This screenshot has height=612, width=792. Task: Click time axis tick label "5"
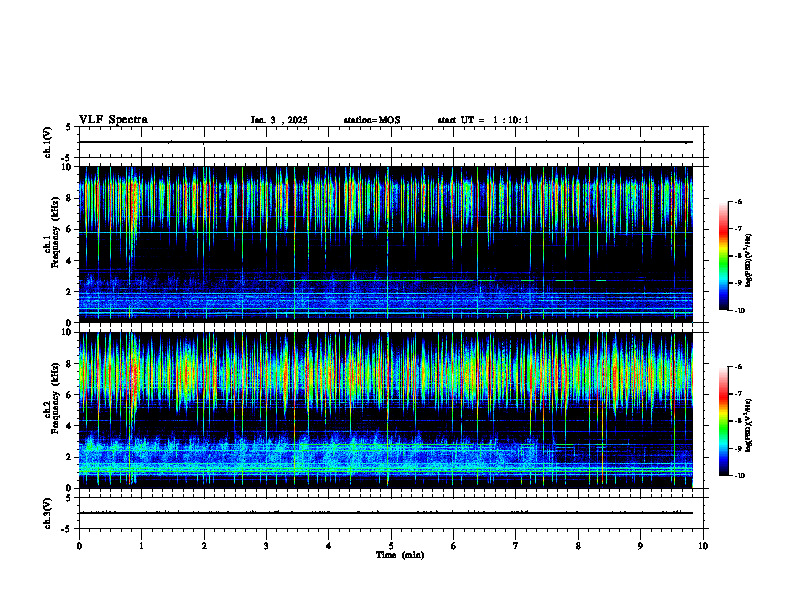coord(391,546)
